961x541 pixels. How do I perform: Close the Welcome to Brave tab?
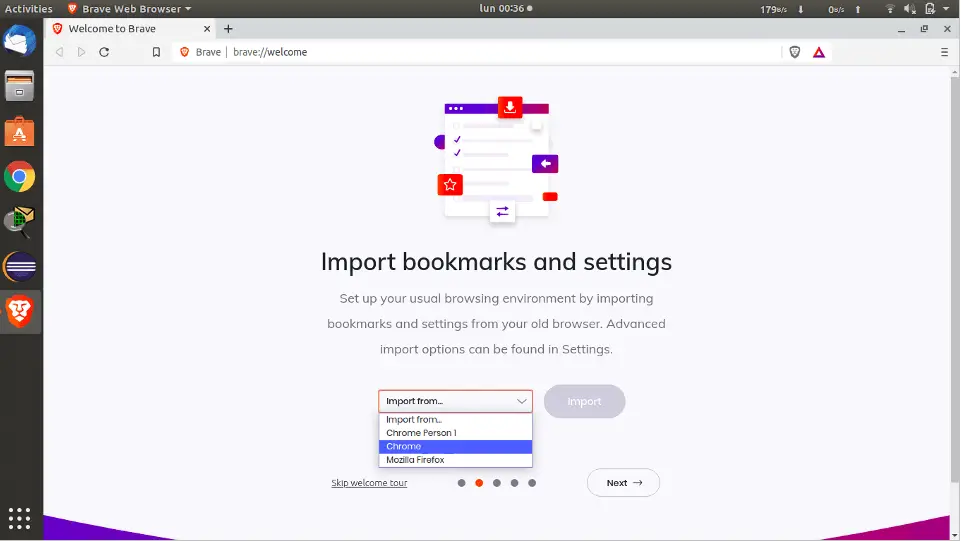click(207, 29)
